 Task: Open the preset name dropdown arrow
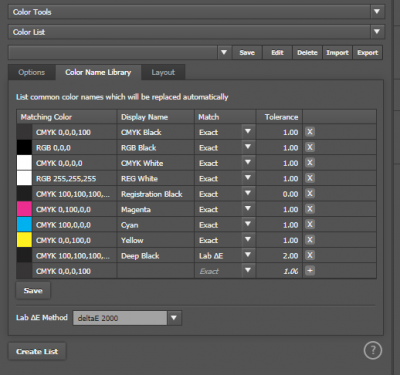[x=224, y=52]
